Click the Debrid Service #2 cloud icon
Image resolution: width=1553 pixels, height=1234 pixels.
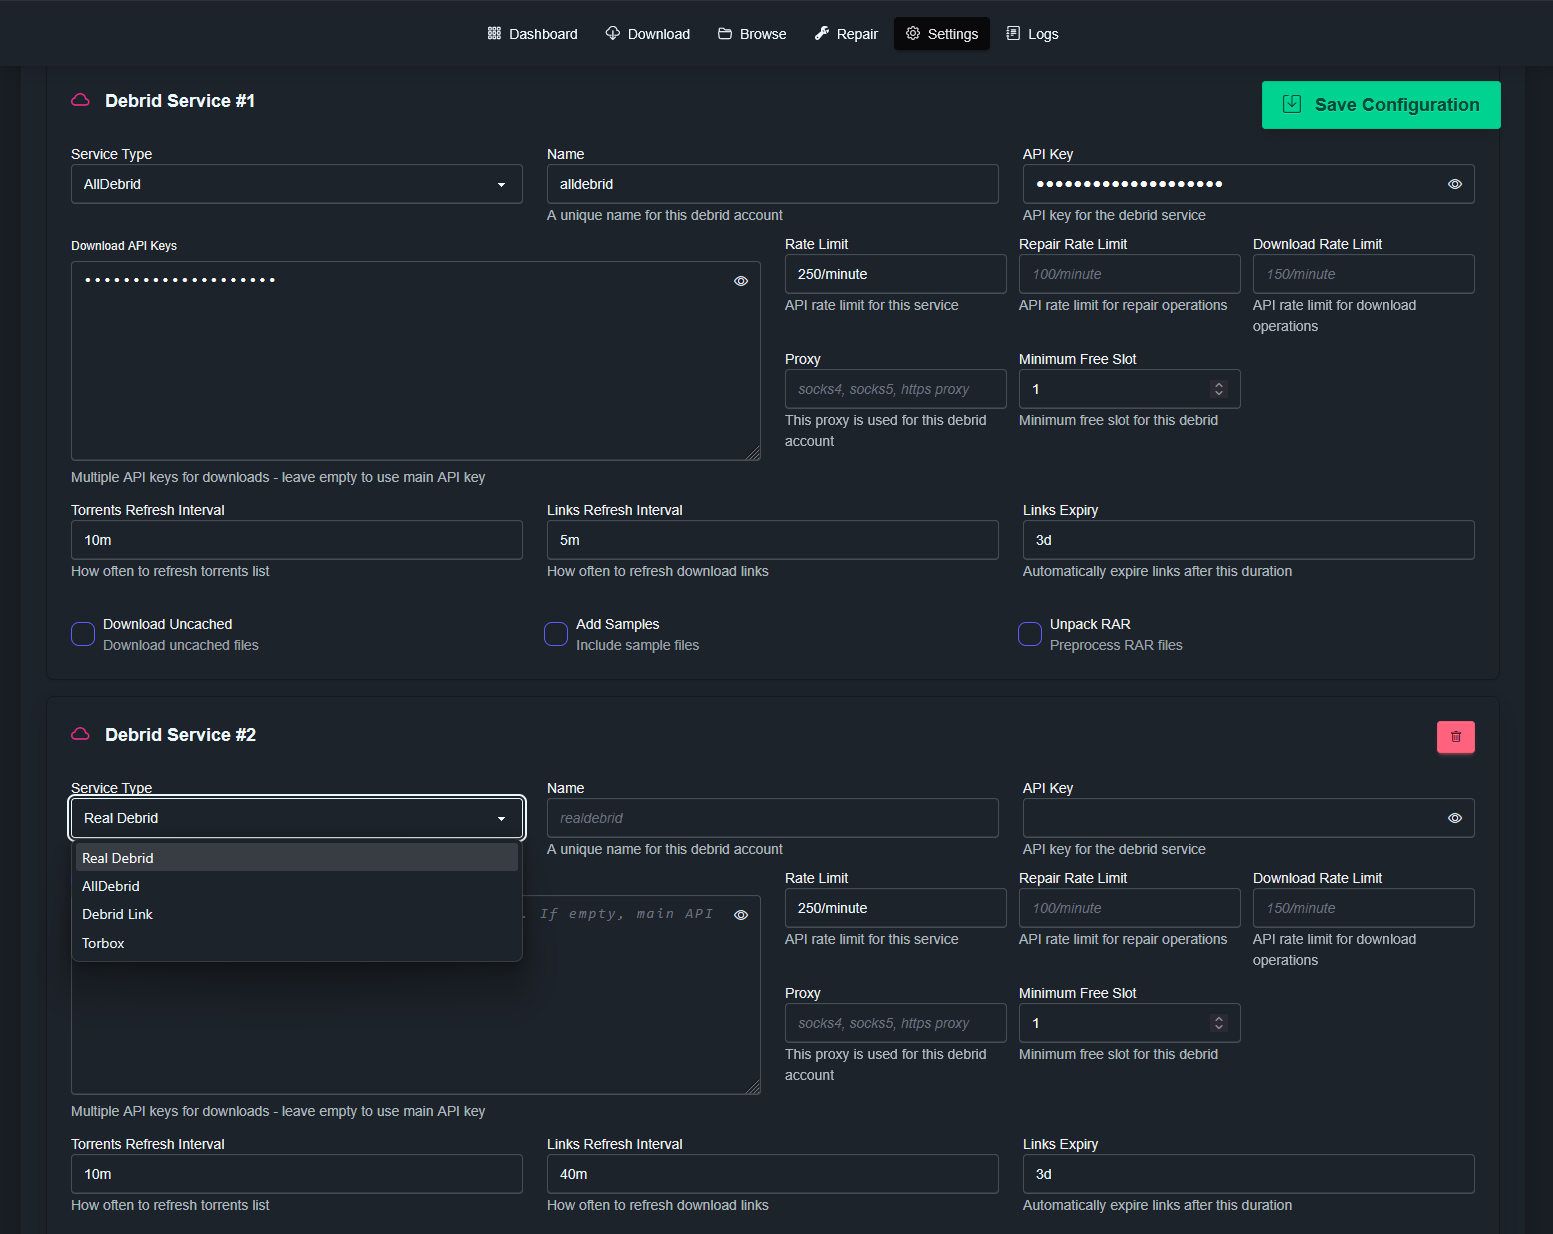81,735
